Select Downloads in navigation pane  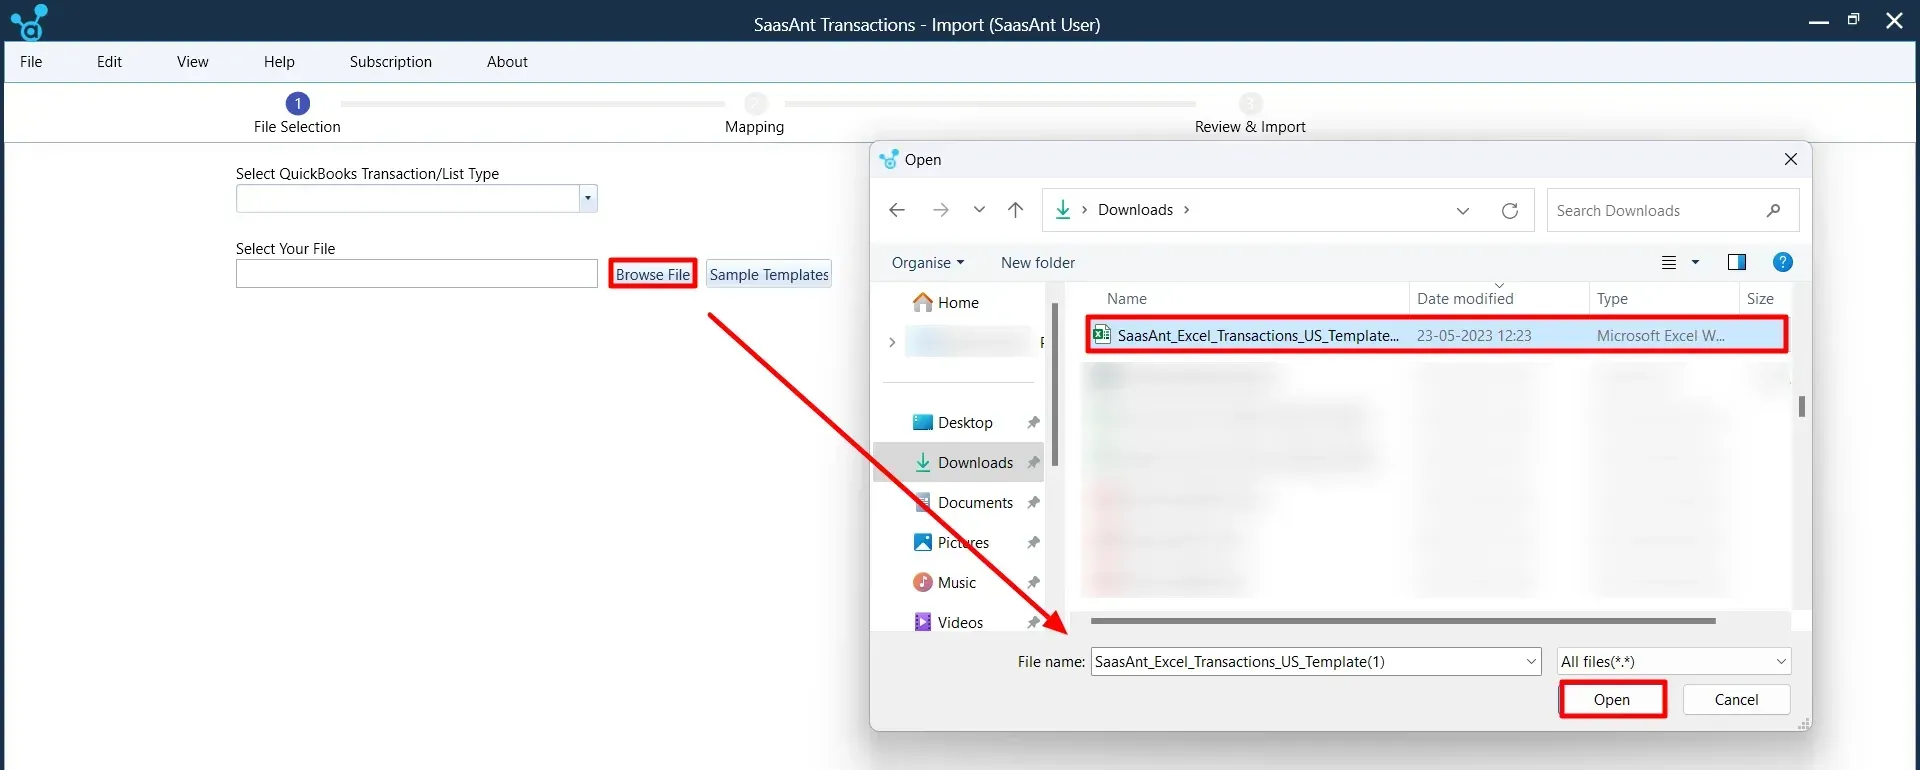(975, 463)
